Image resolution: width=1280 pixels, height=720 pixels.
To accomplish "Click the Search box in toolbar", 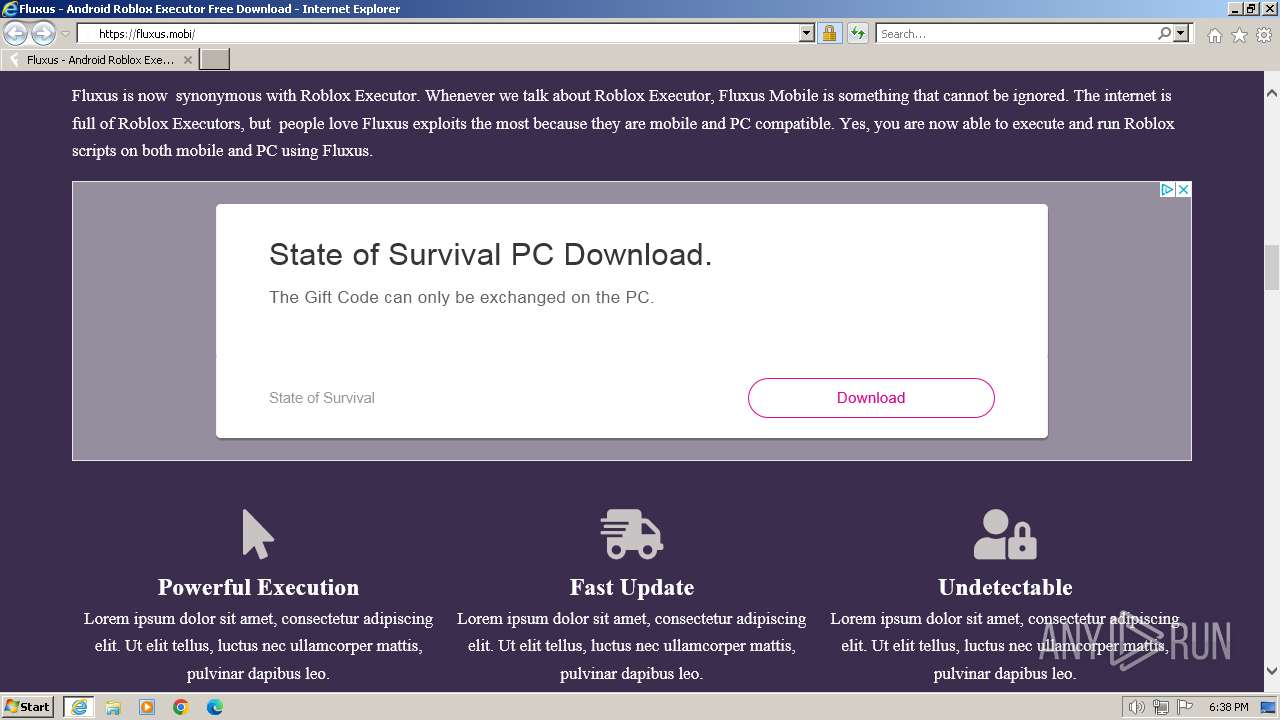I will click(1016, 34).
